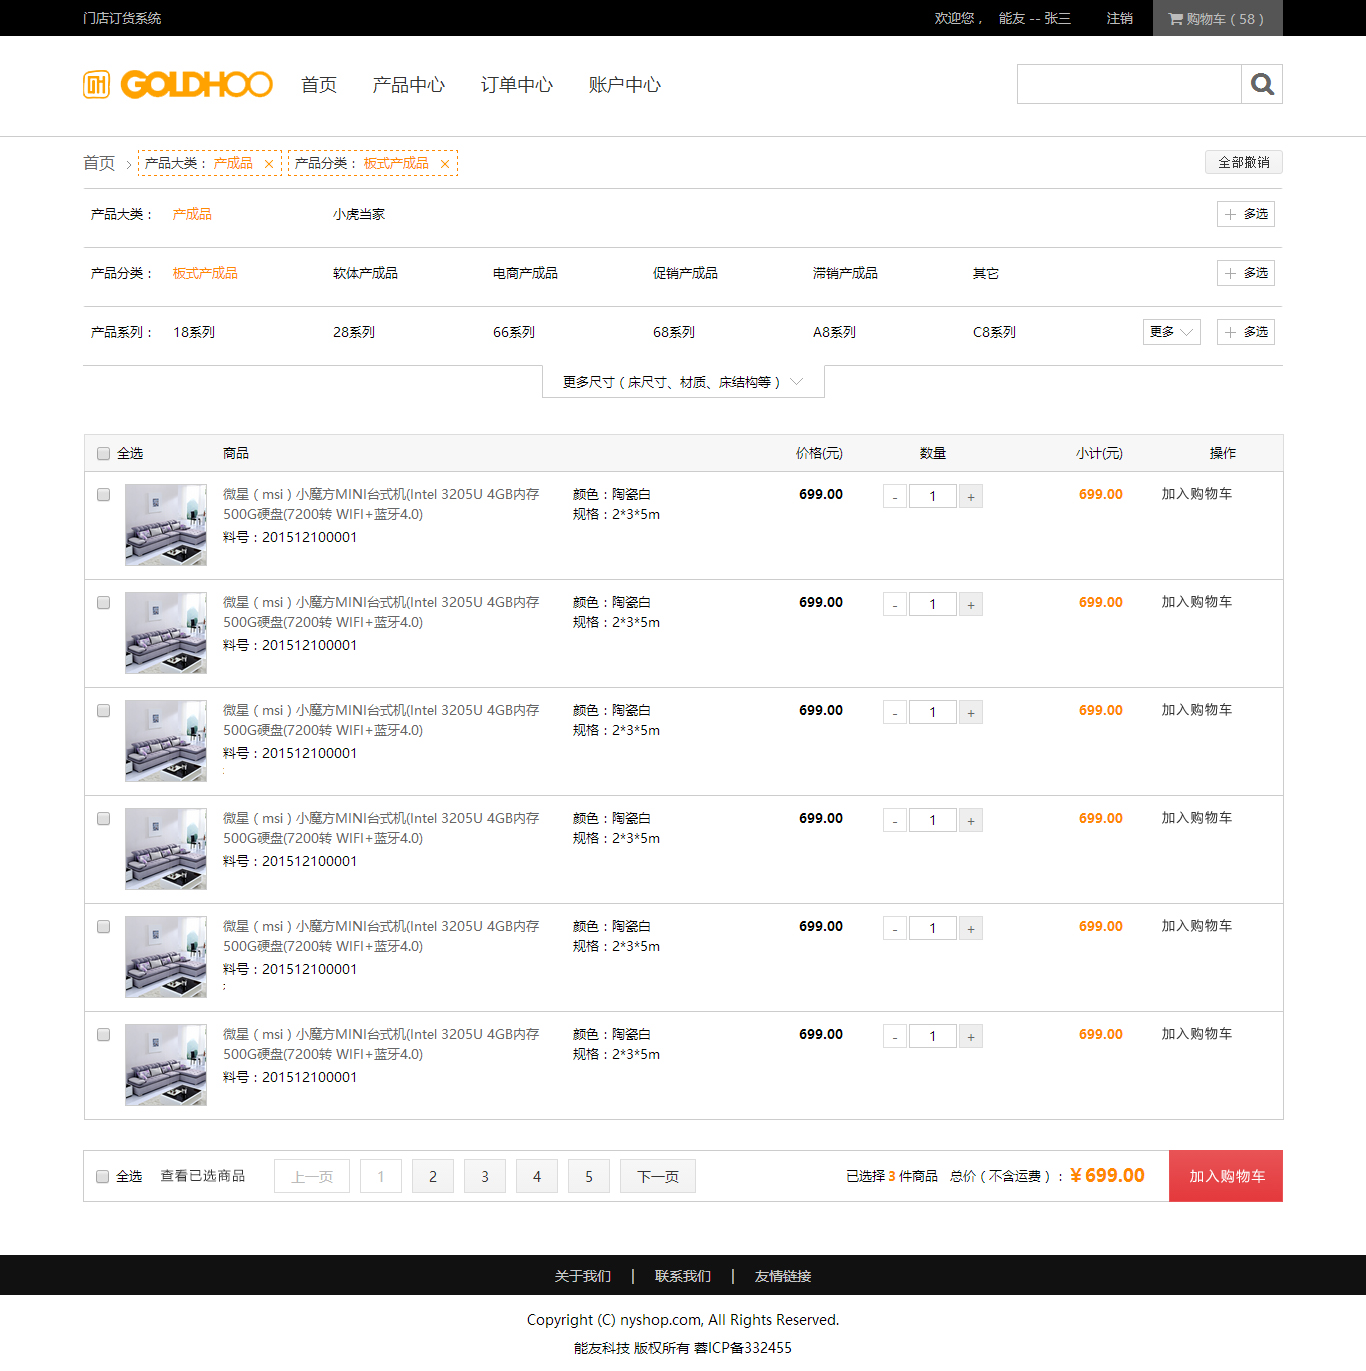
Task: Go to page 3 in pagination
Action: 485,1176
